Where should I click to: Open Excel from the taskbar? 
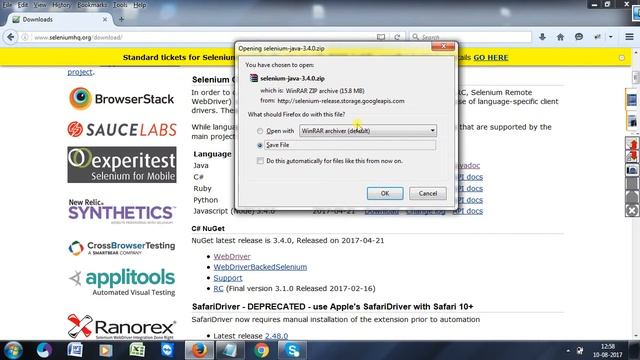(137, 350)
